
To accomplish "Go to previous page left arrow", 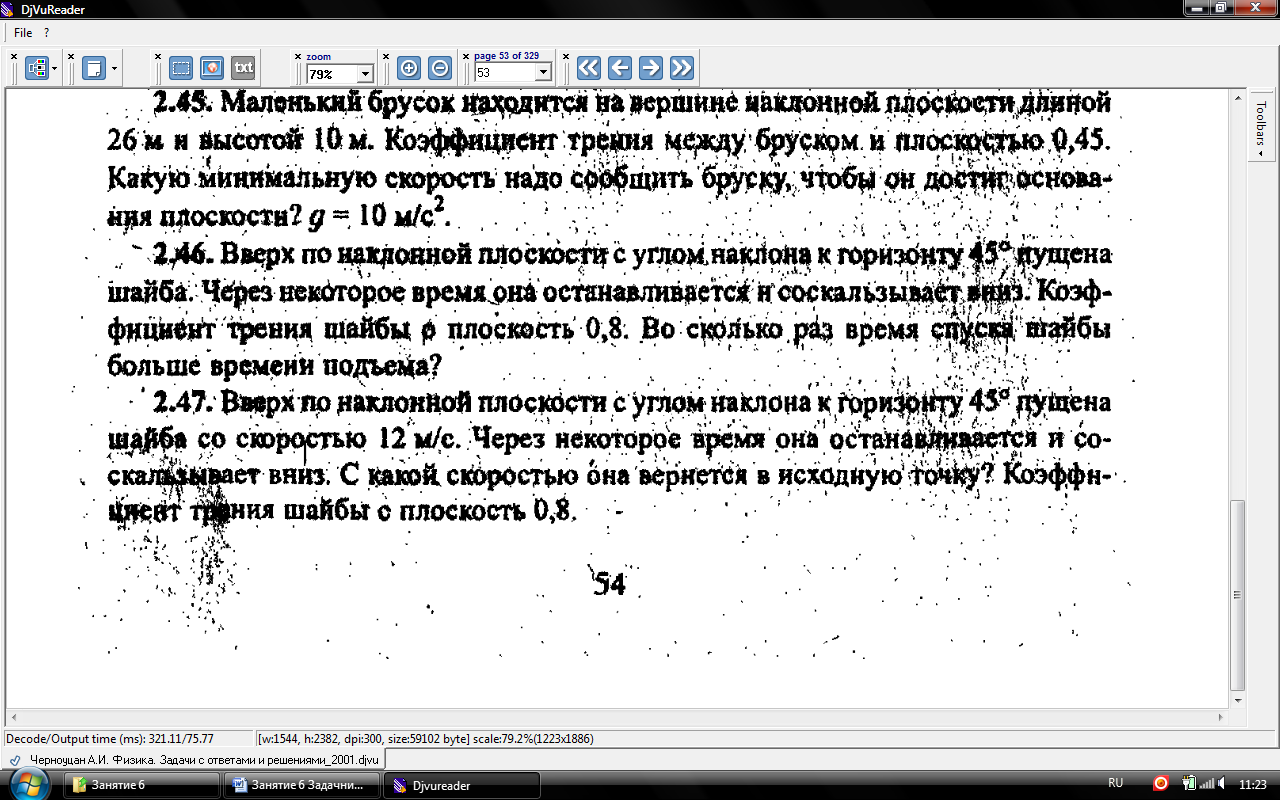I will 620,68.
